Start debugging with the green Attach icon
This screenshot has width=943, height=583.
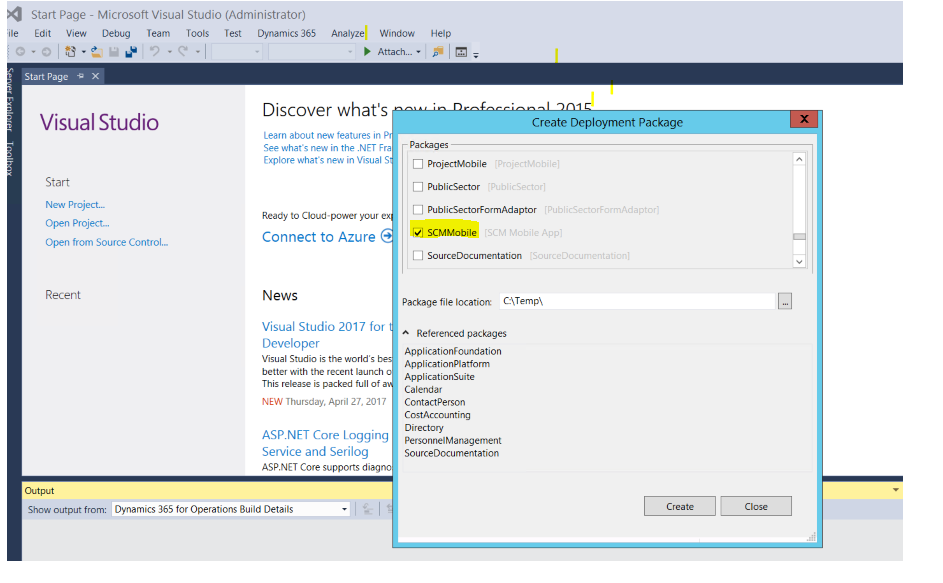(x=367, y=51)
